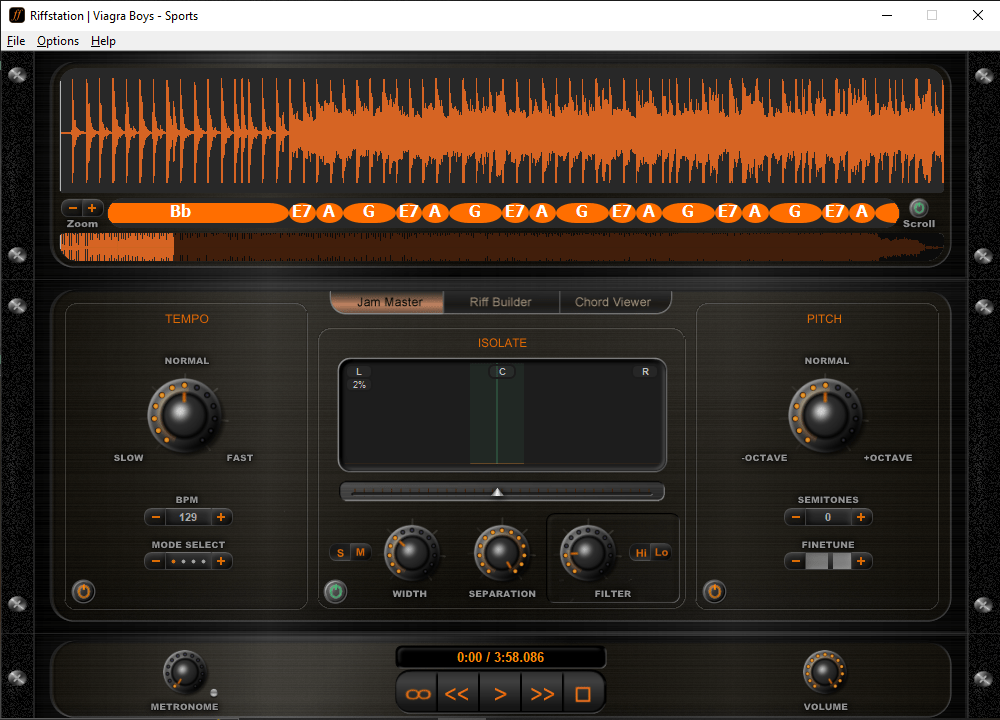
Task: Click the Separation knob
Action: point(502,552)
